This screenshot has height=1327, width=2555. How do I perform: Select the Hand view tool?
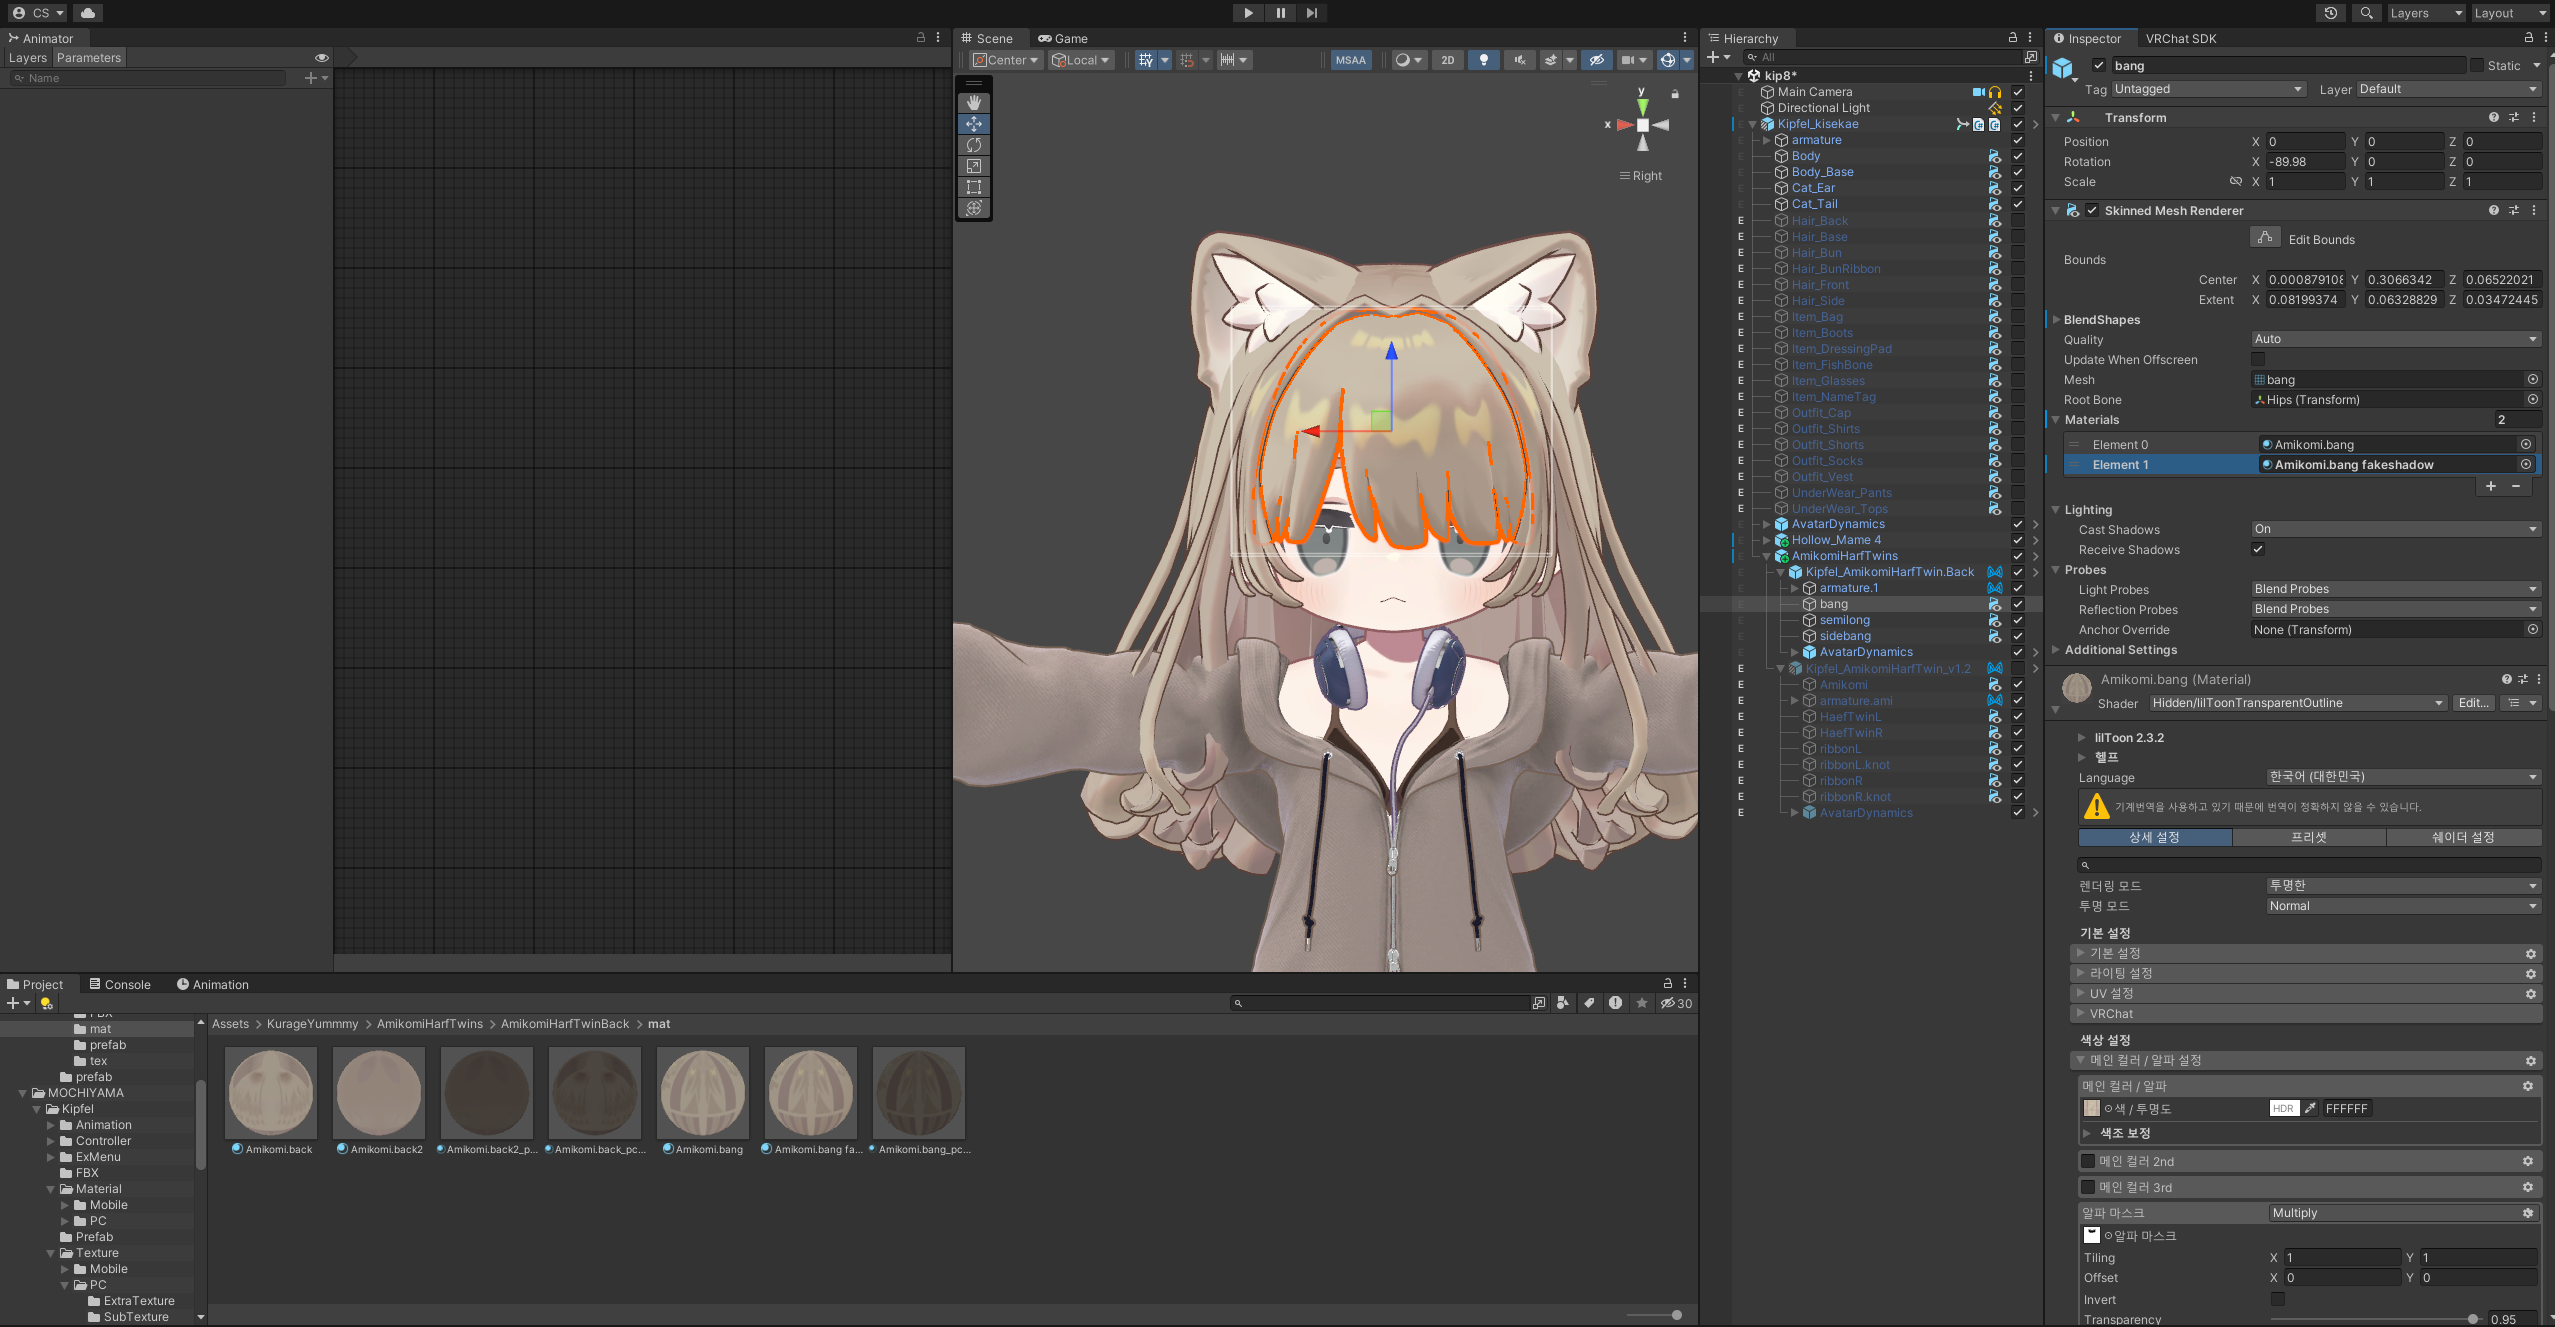tap(974, 103)
